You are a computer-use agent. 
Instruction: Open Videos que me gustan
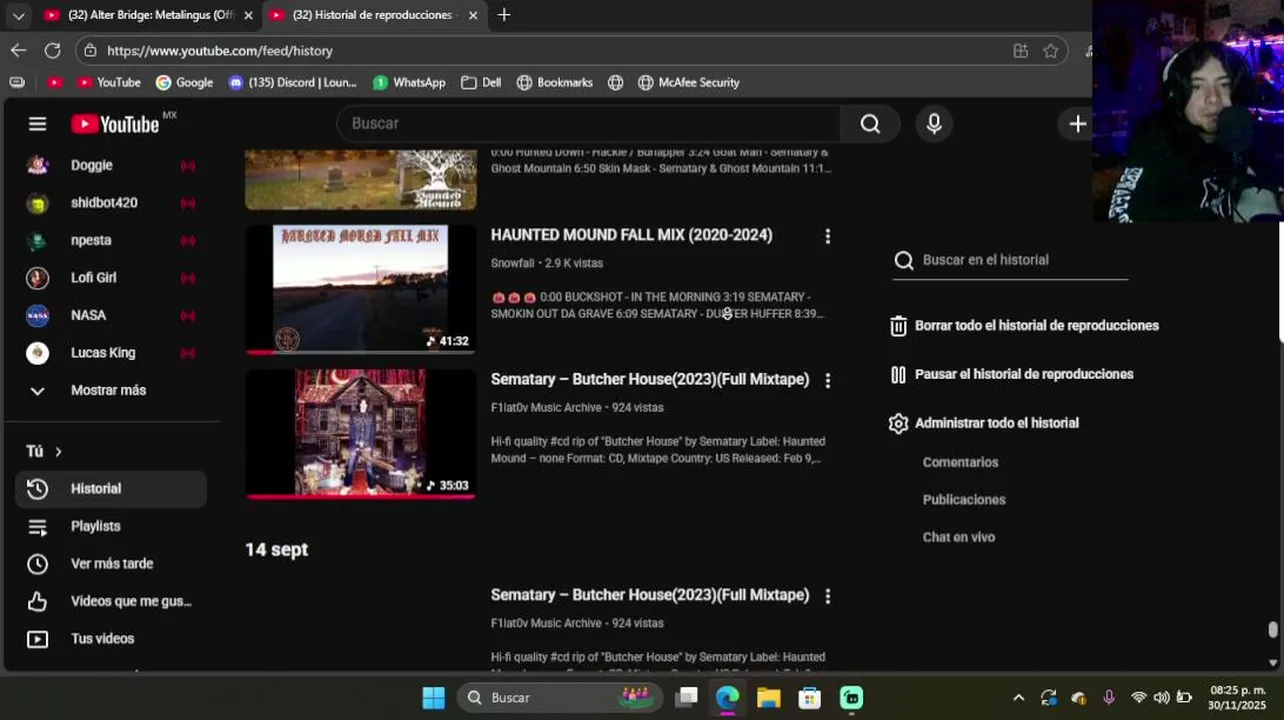(x=111, y=601)
